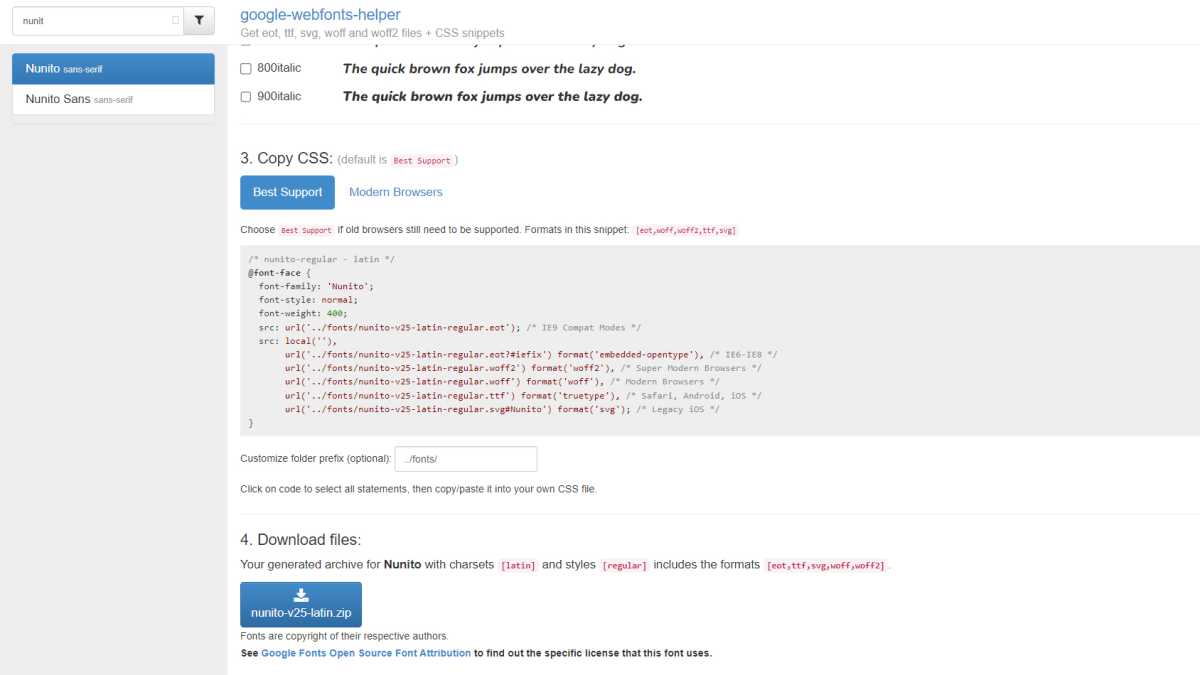Image resolution: width=1200 pixels, height=675 pixels.
Task: Click the "Best Support" tag beside "default is"
Action: click(421, 160)
